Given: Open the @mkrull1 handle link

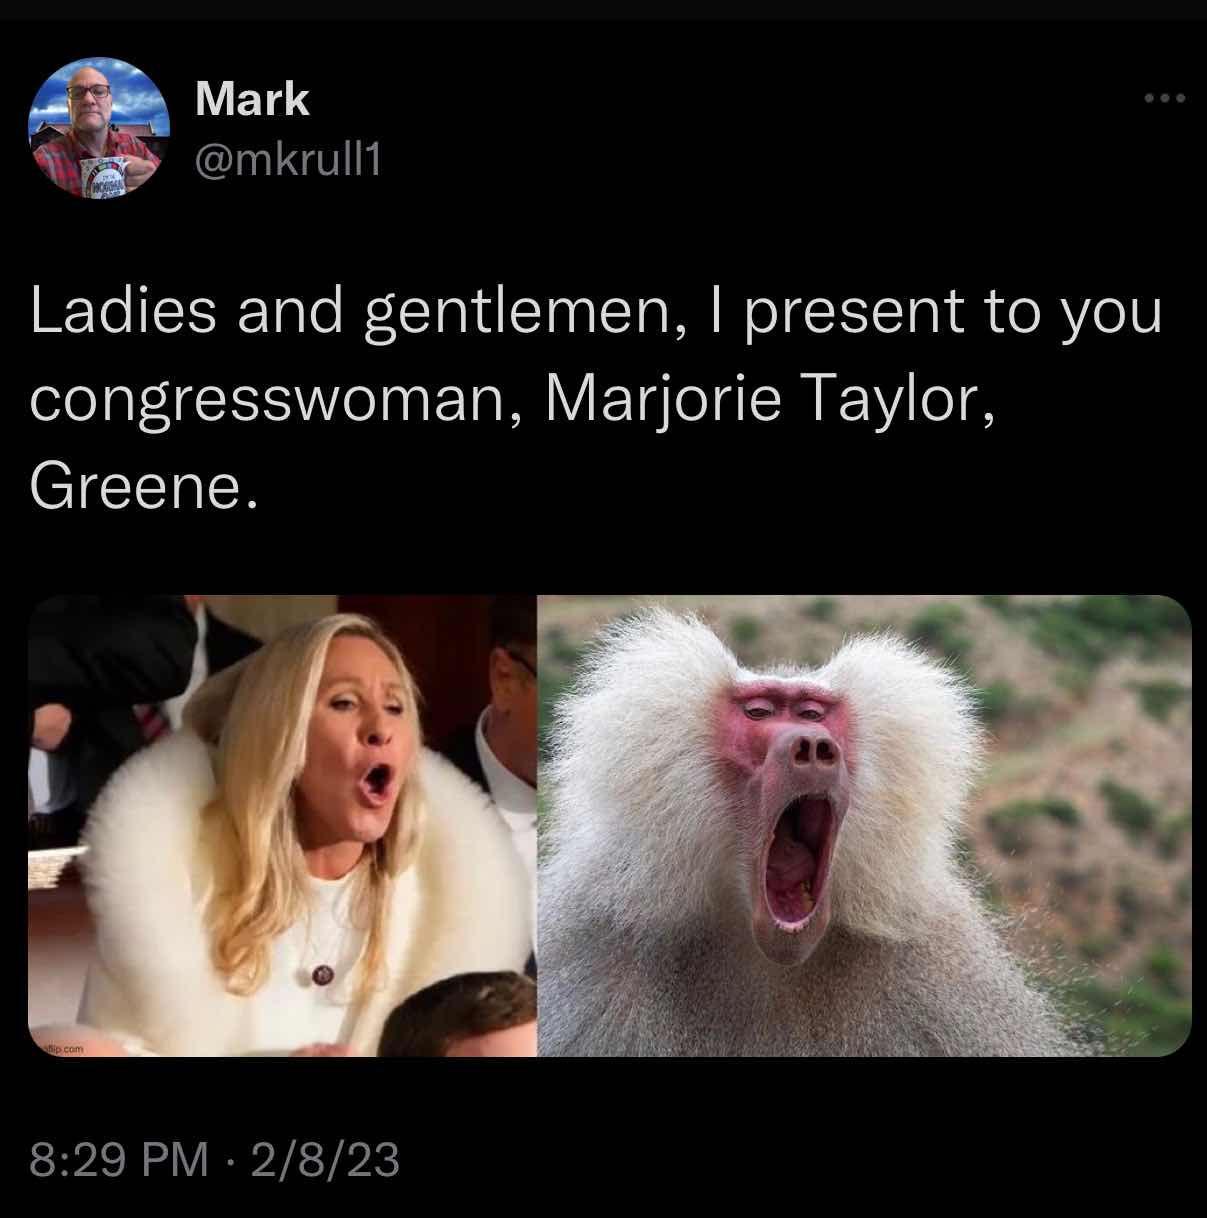Looking at the screenshot, I should (289, 158).
